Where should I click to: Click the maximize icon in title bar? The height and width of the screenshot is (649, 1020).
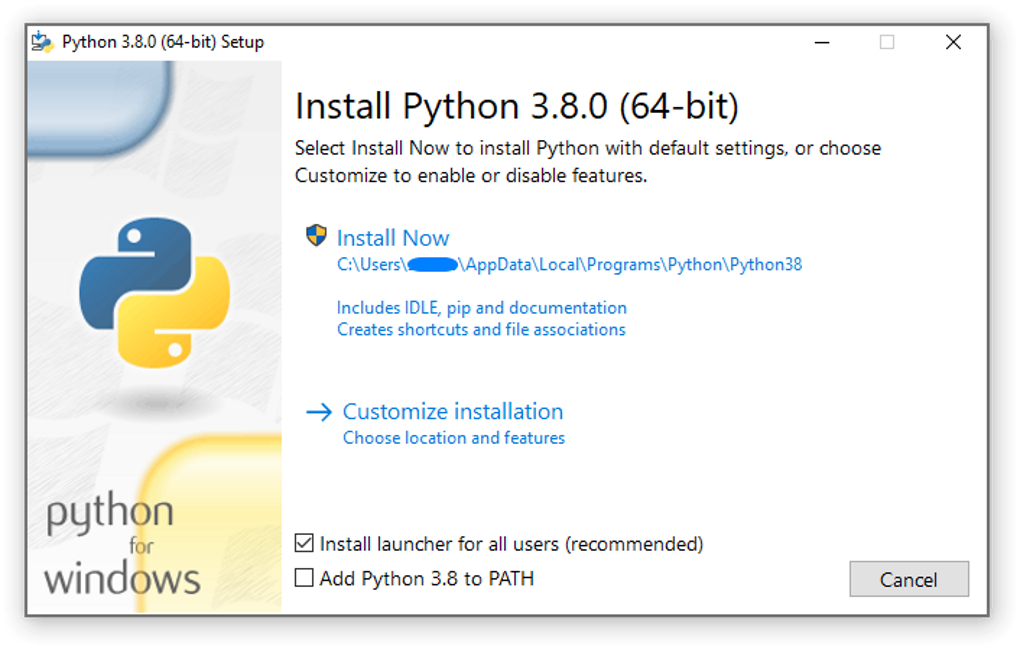coord(886,42)
